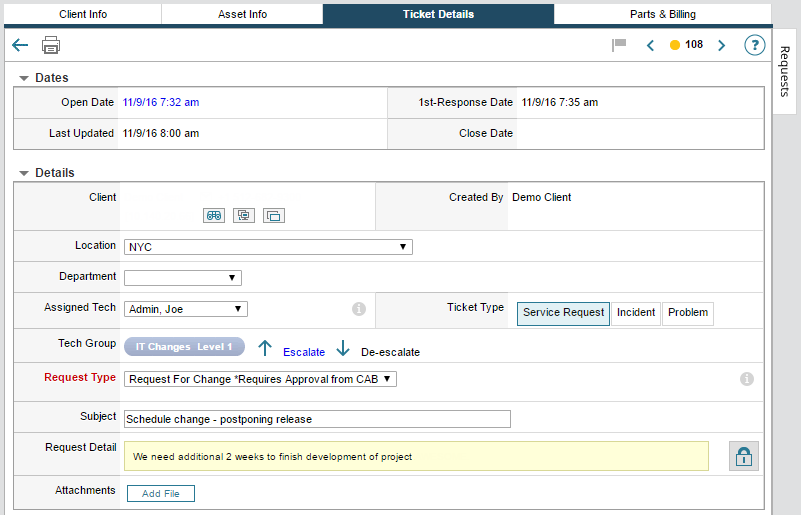Switch to the Asset Info tab
Viewport: 801px width, 515px height.
point(241,14)
